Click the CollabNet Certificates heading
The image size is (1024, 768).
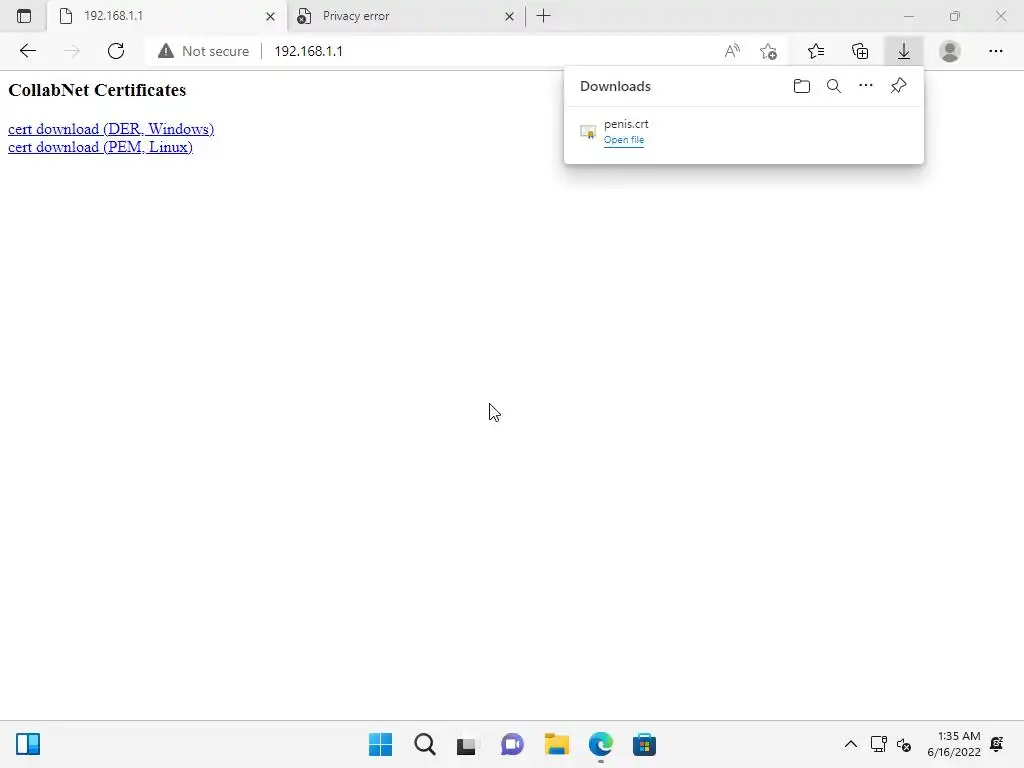97,90
